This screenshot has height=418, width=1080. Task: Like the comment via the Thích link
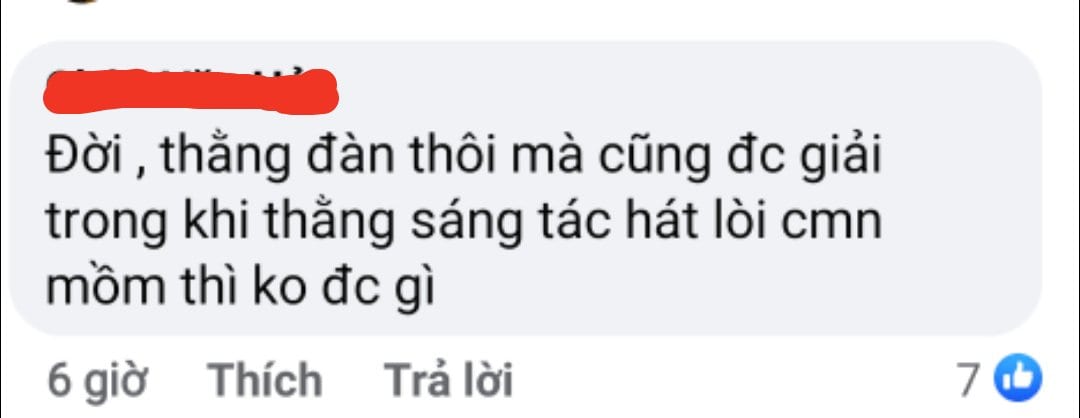pyautogui.click(x=265, y=380)
